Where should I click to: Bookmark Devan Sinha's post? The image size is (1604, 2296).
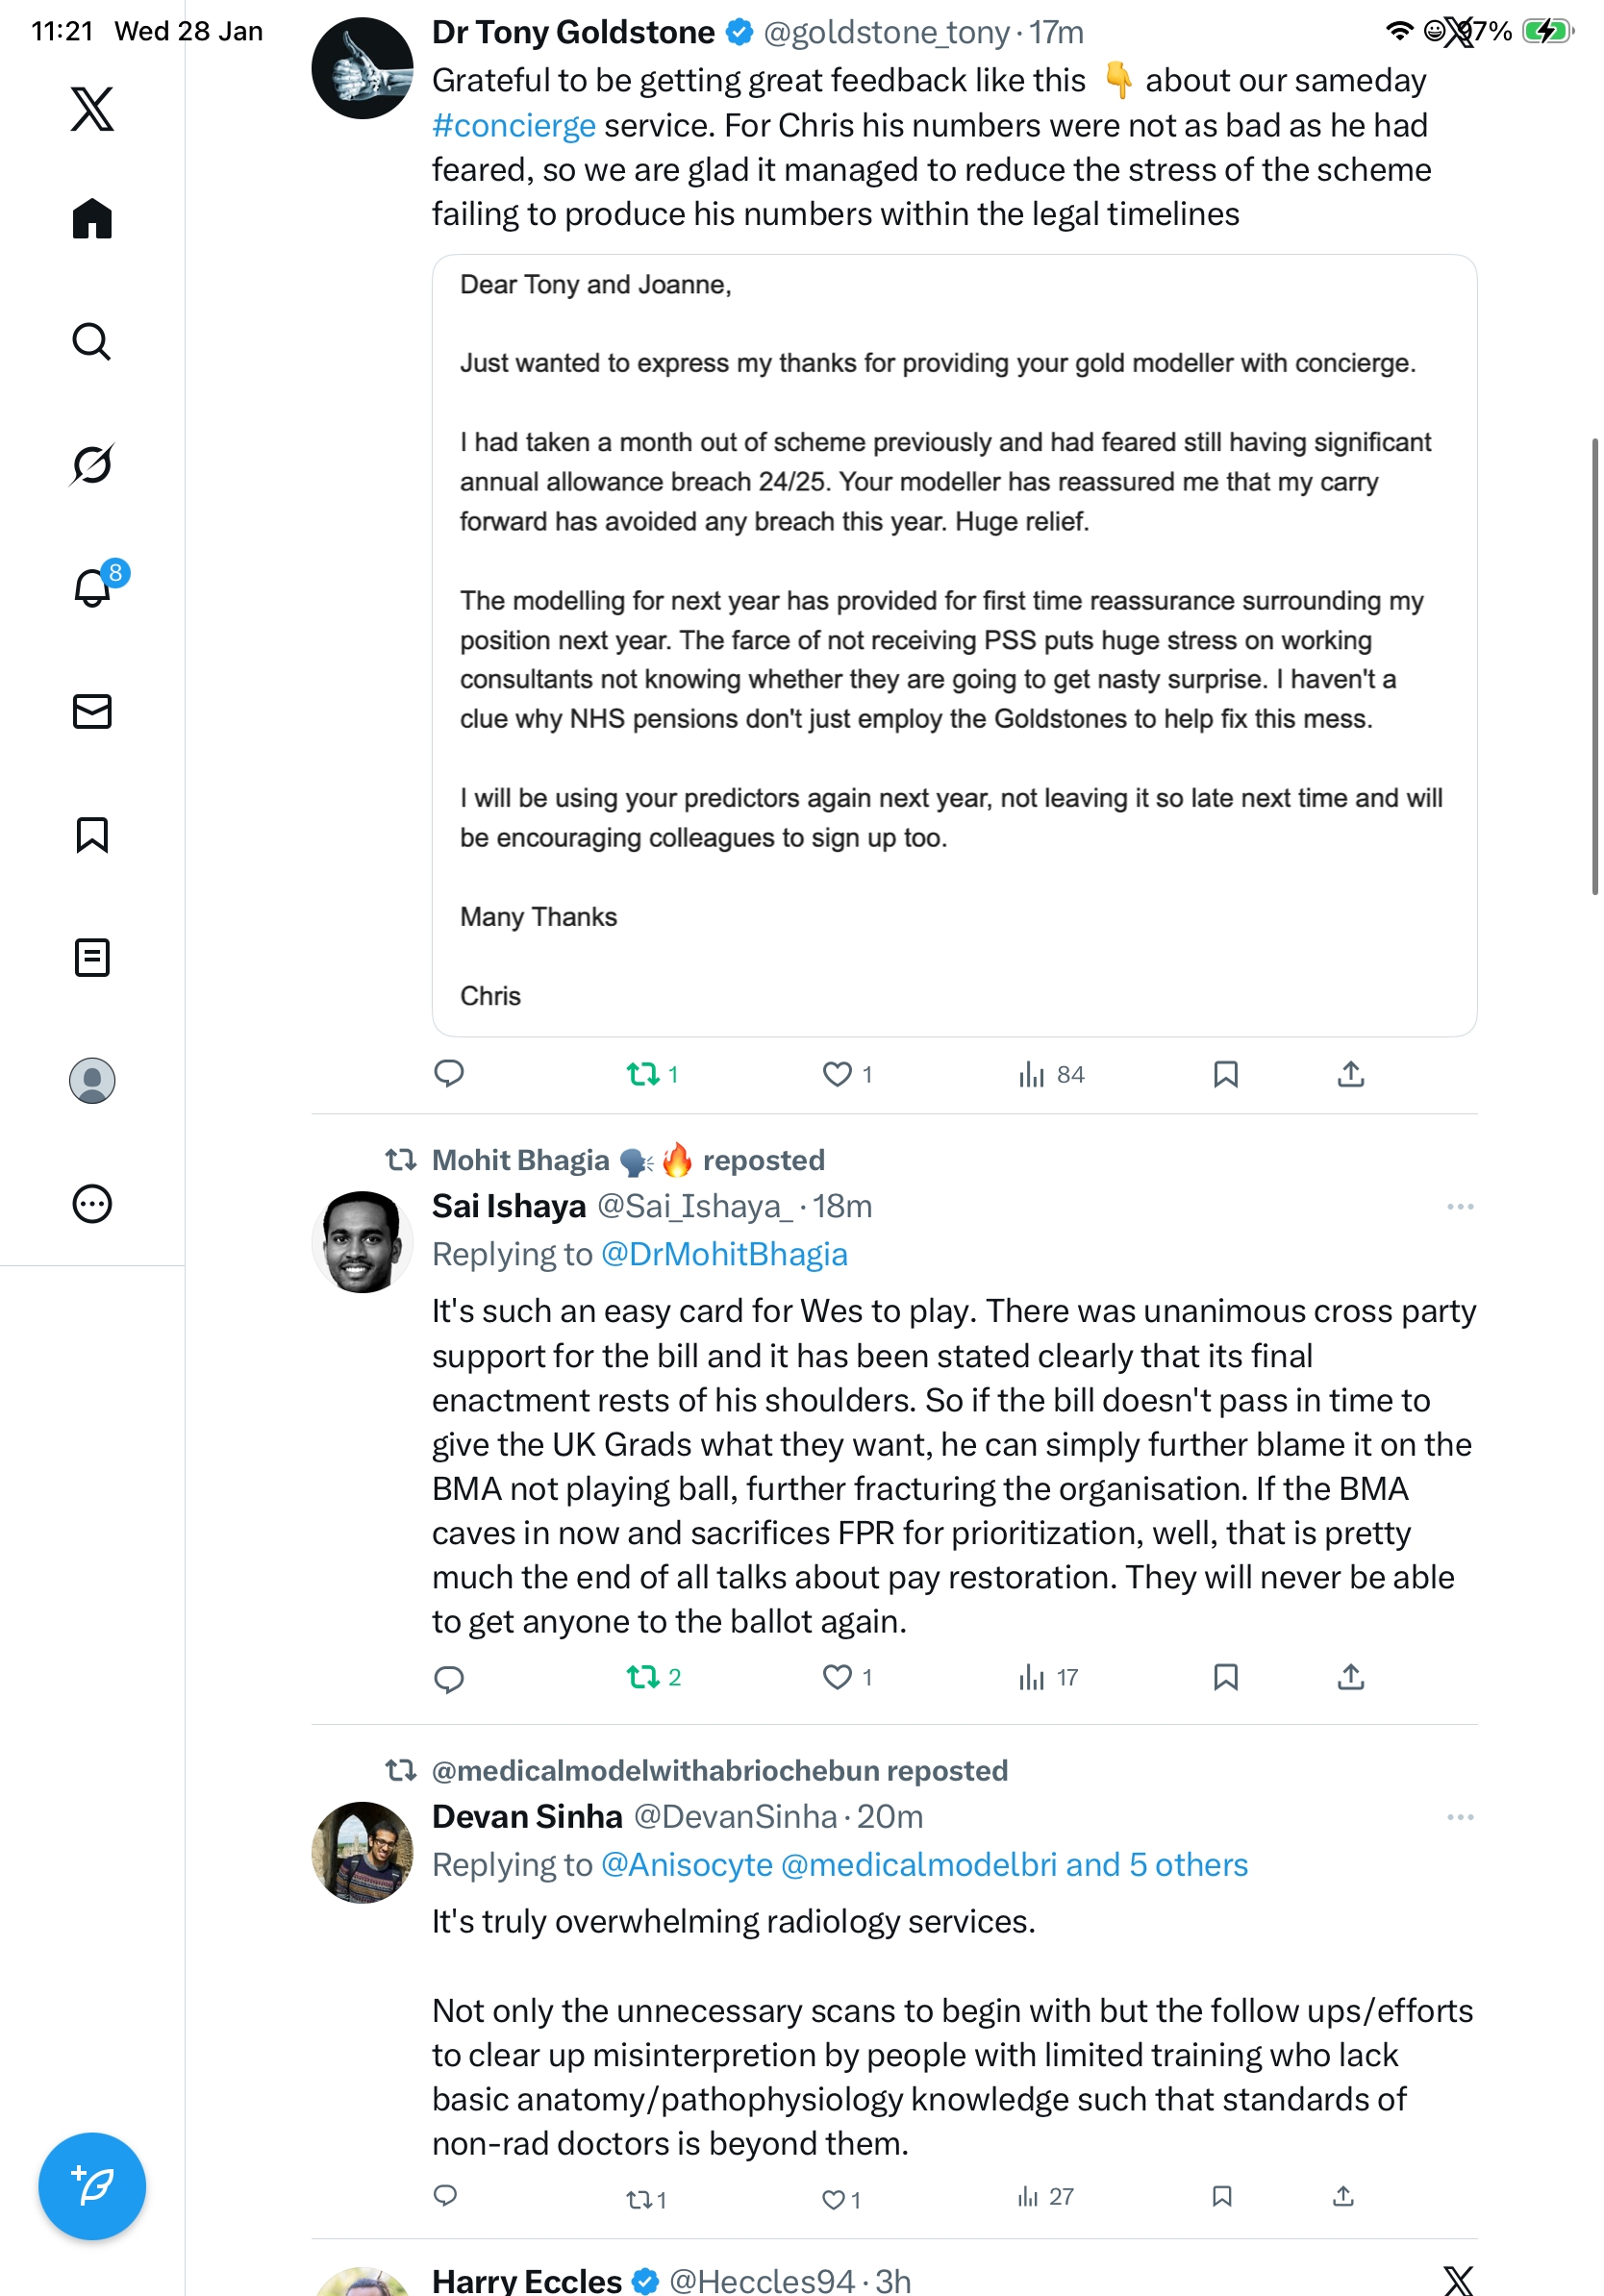point(1221,2196)
